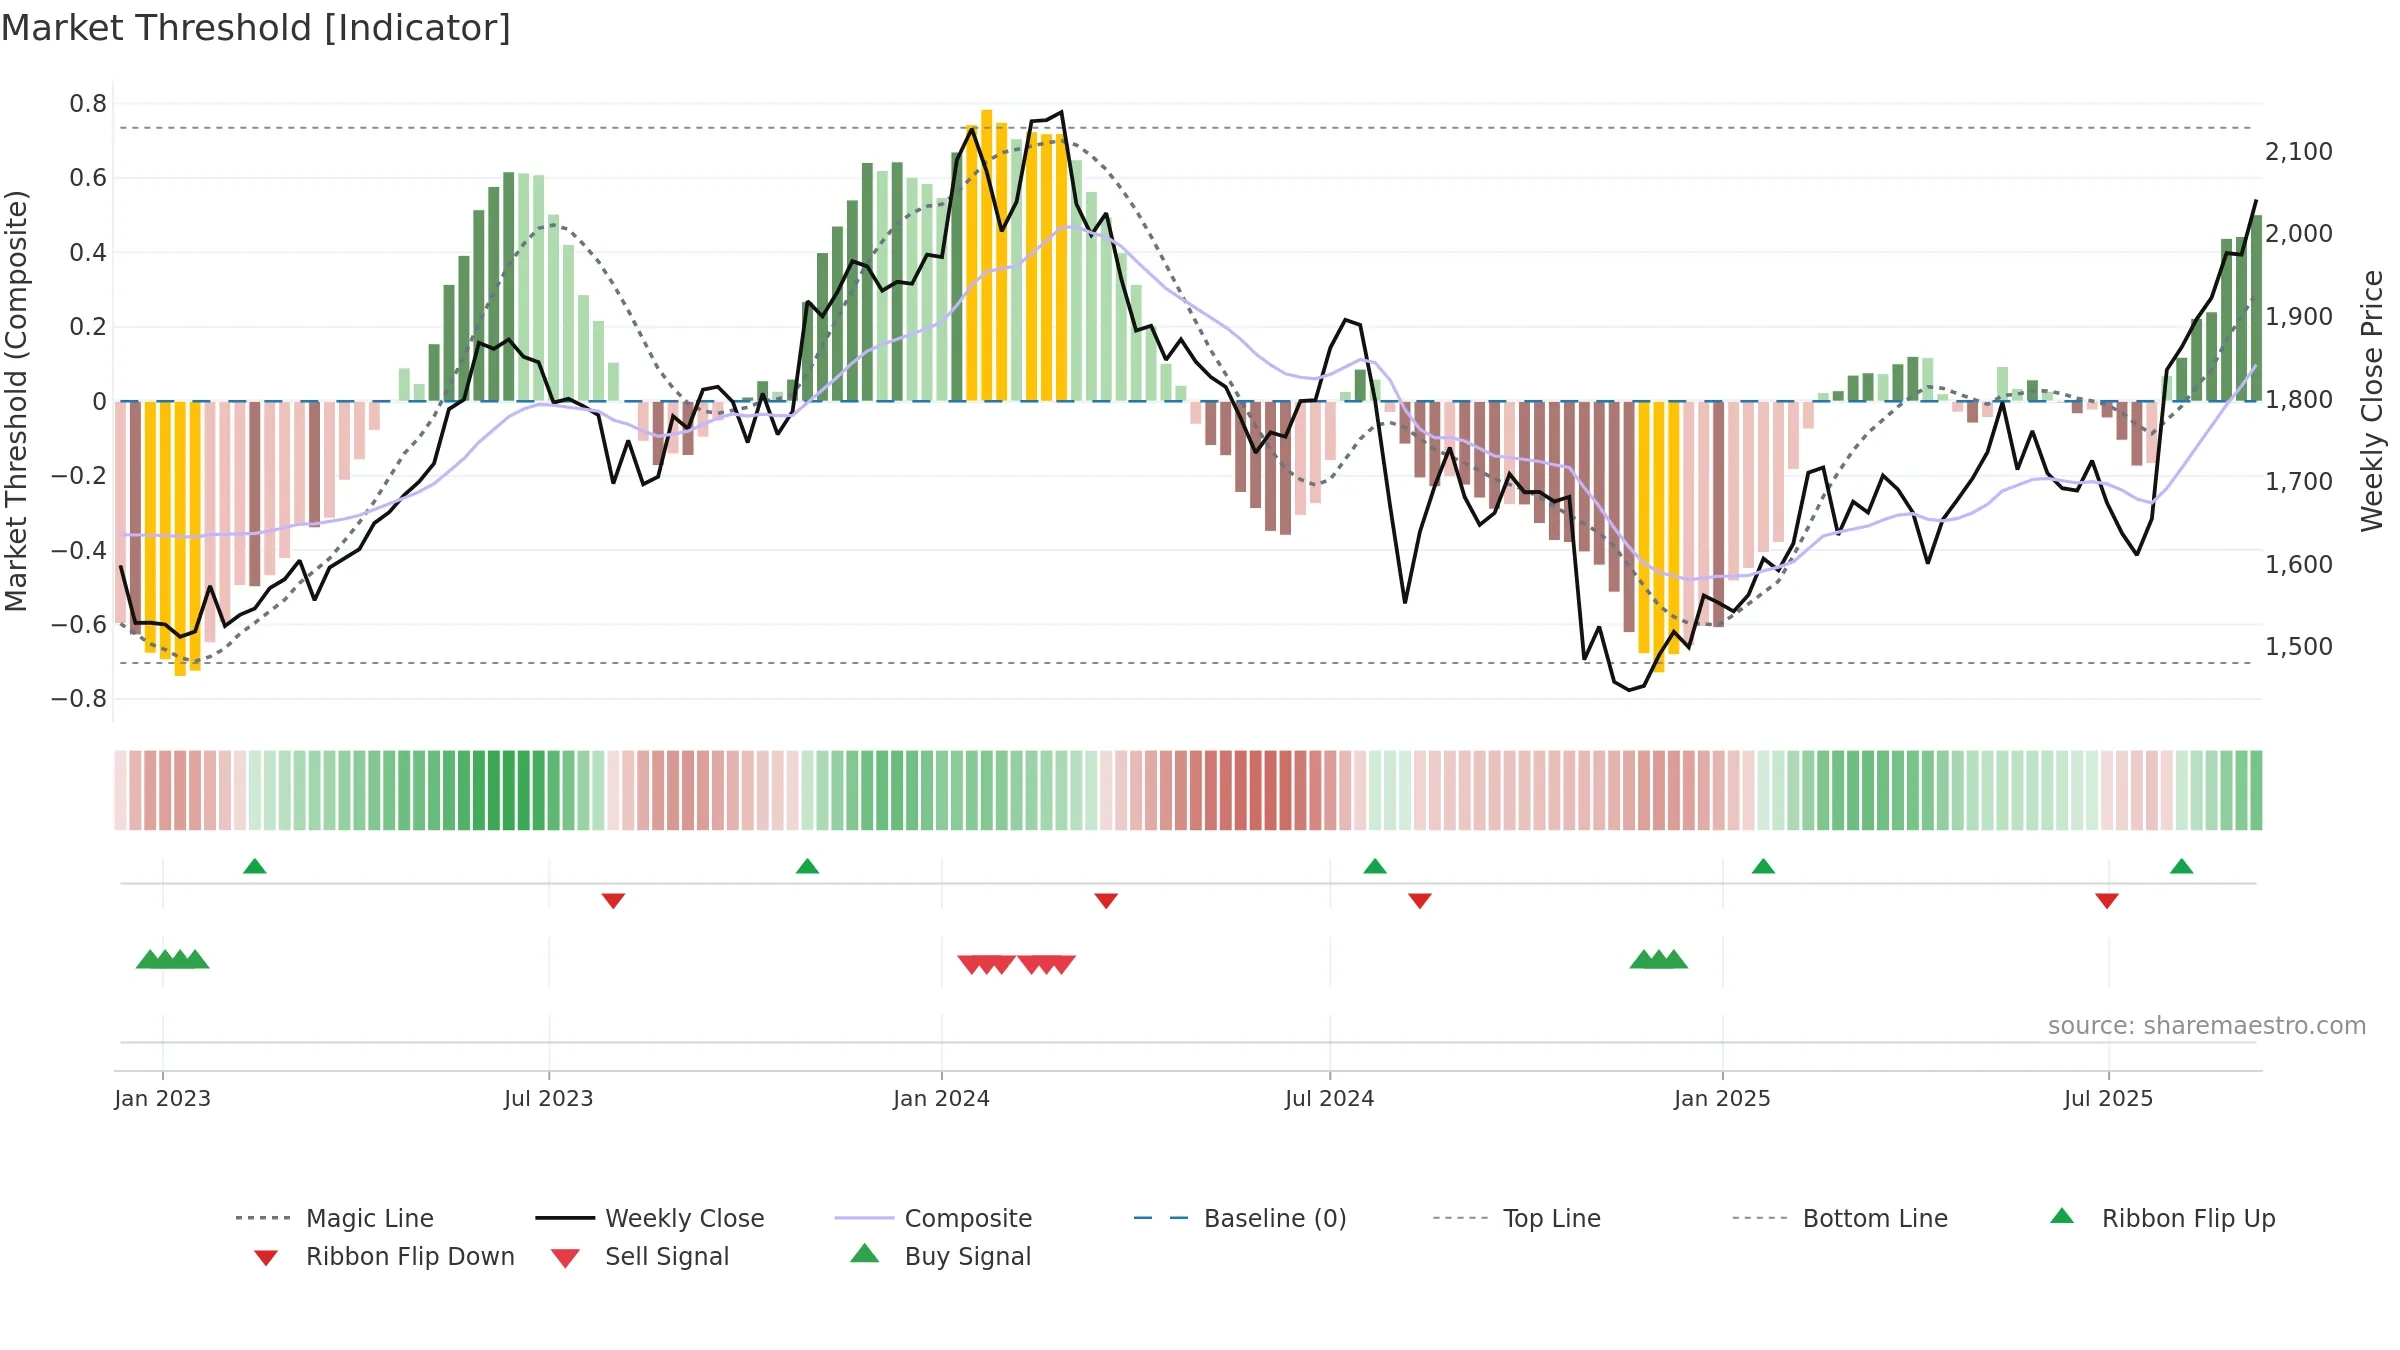This screenshot has width=2400, height=1350.
Task: Click the −0.8 left axis tick label
Action: 79,699
